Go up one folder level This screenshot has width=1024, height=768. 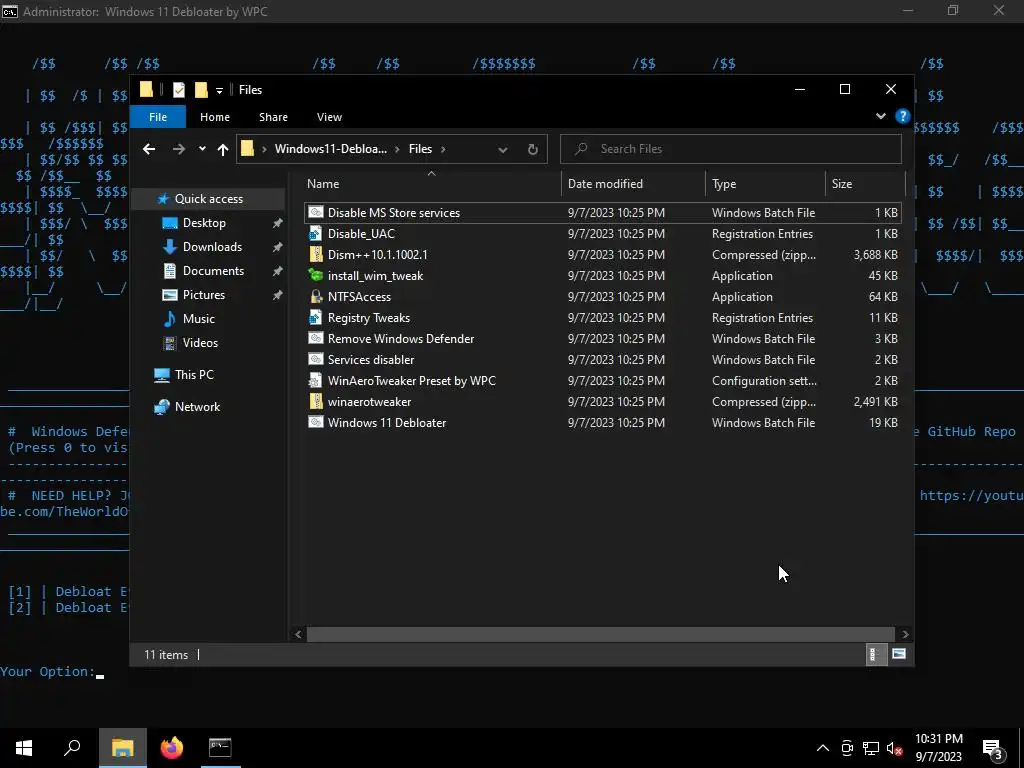click(223, 149)
